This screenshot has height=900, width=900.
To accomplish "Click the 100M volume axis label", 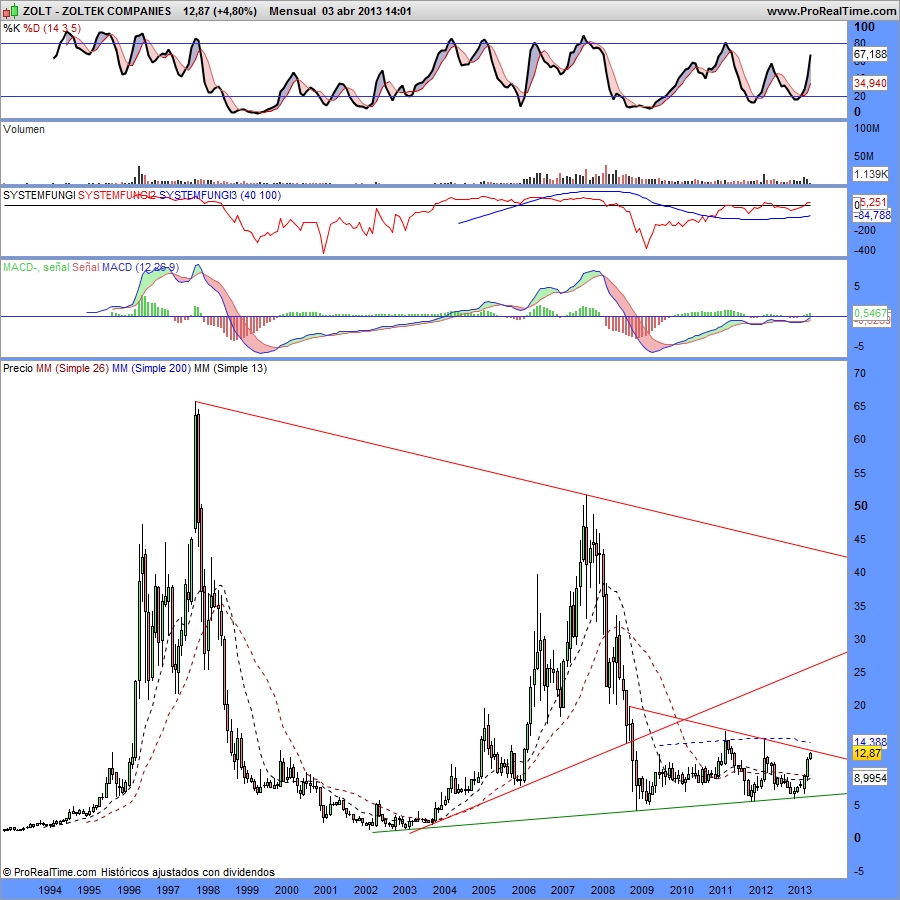I will (867, 129).
